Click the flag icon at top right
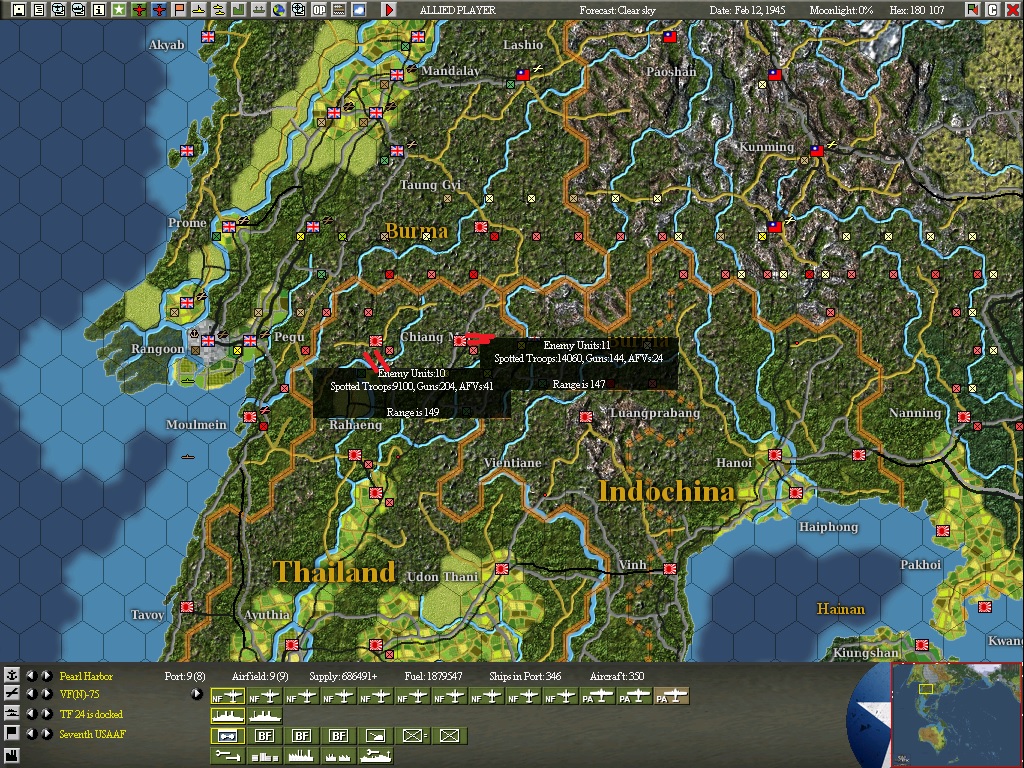The width and height of the screenshot is (1024, 768). click(973, 10)
